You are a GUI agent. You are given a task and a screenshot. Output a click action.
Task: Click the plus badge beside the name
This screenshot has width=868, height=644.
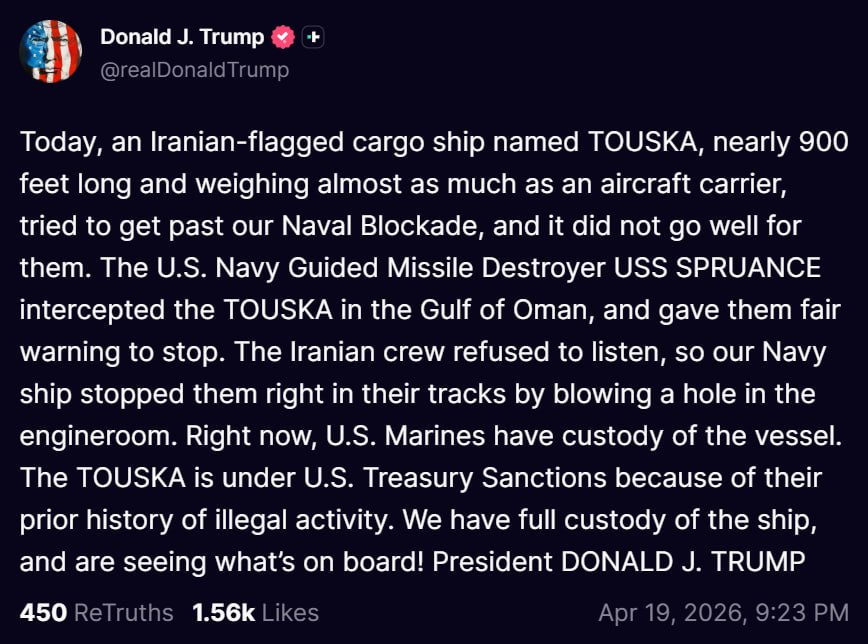click(x=314, y=38)
